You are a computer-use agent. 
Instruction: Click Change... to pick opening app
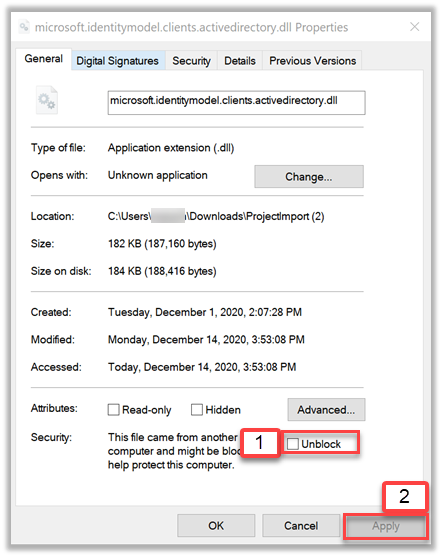pos(309,177)
